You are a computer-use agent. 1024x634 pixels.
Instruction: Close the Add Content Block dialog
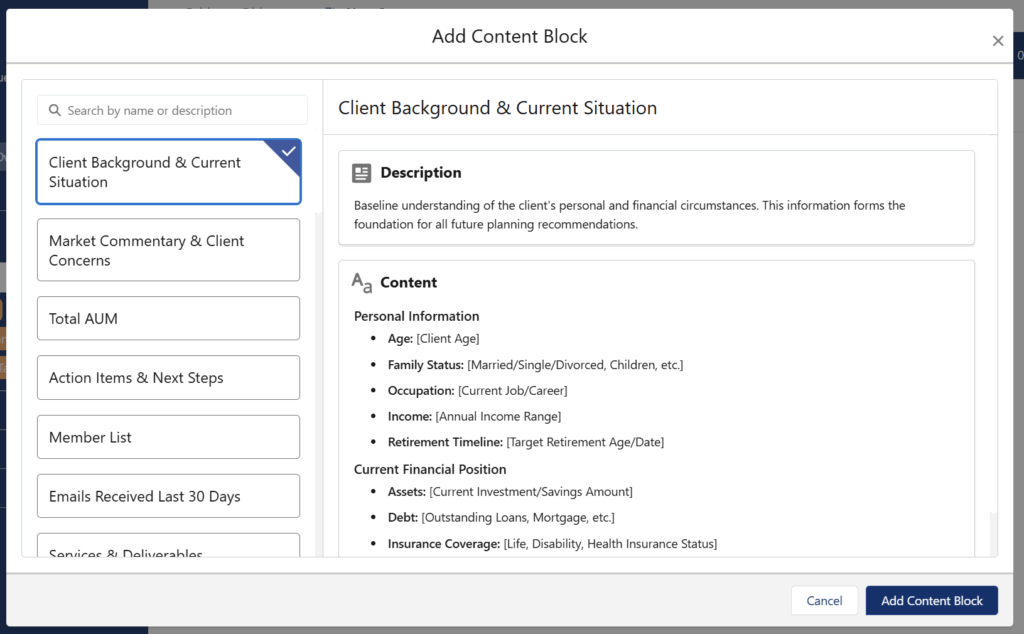click(x=997, y=41)
